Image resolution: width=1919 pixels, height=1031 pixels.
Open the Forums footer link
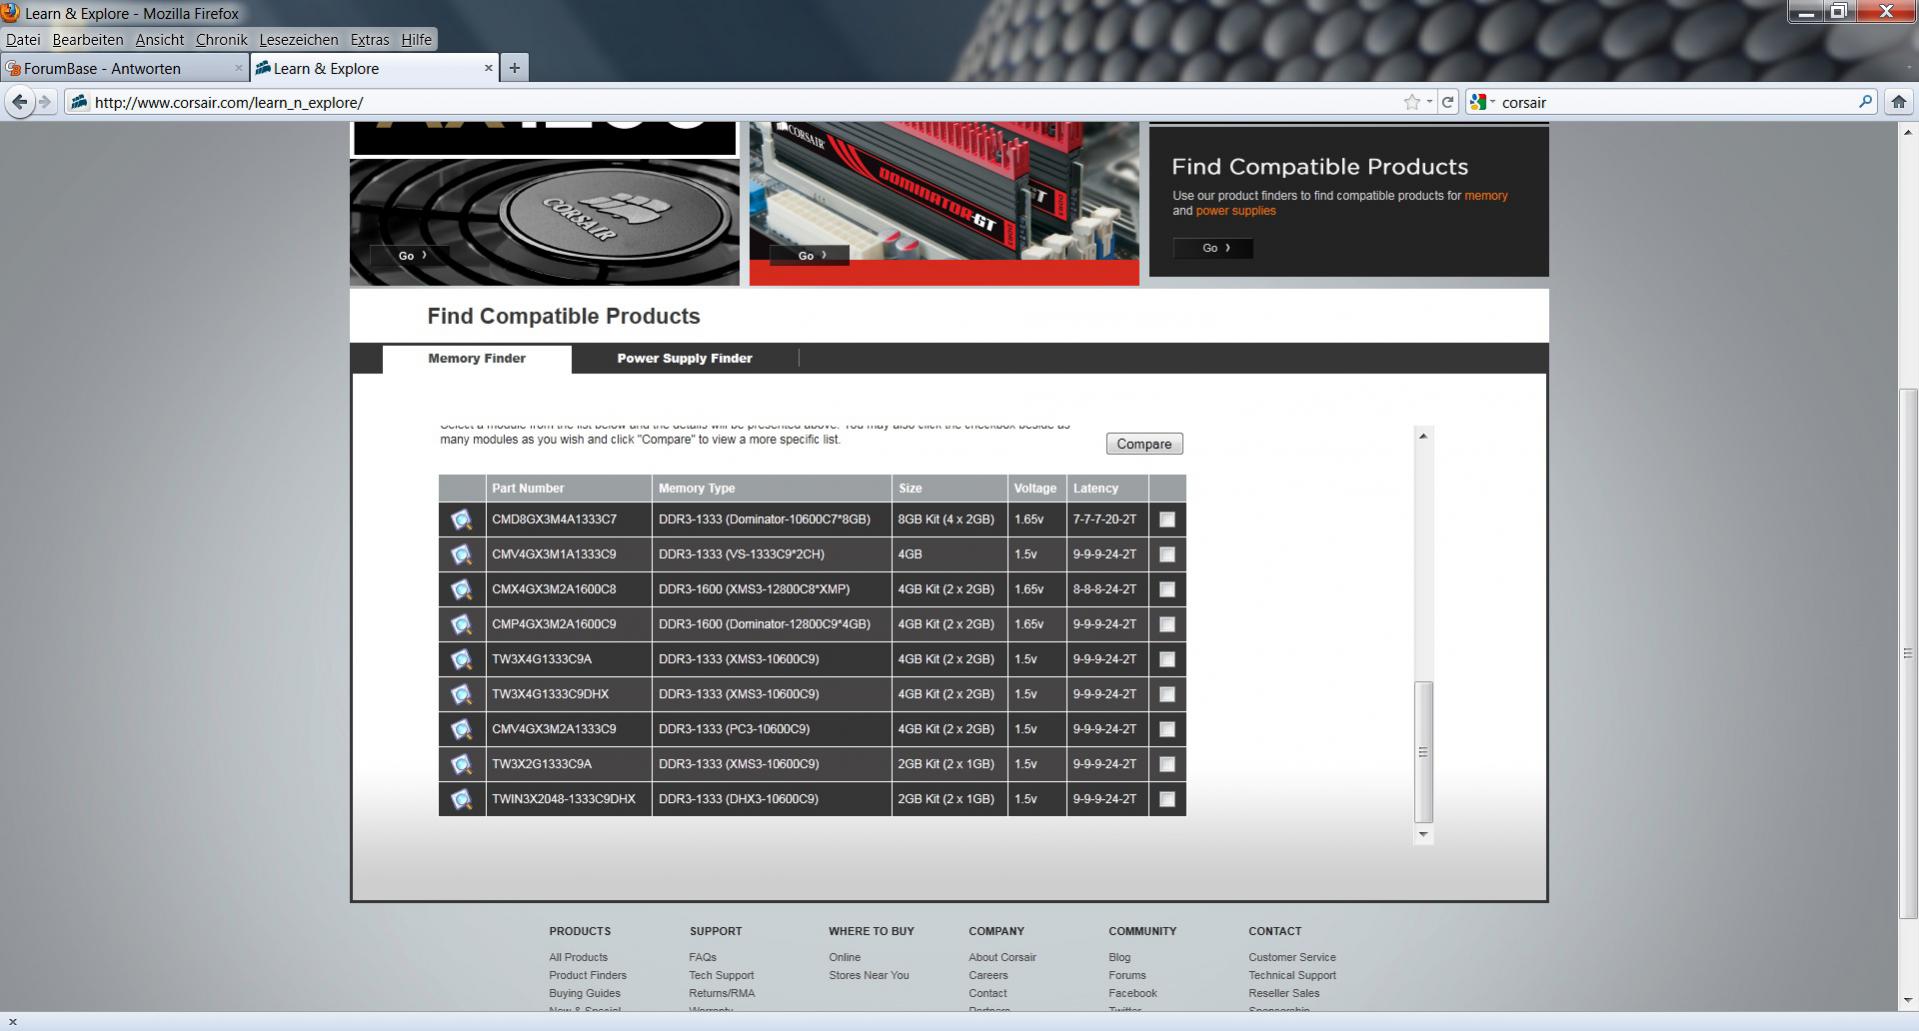click(1127, 975)
